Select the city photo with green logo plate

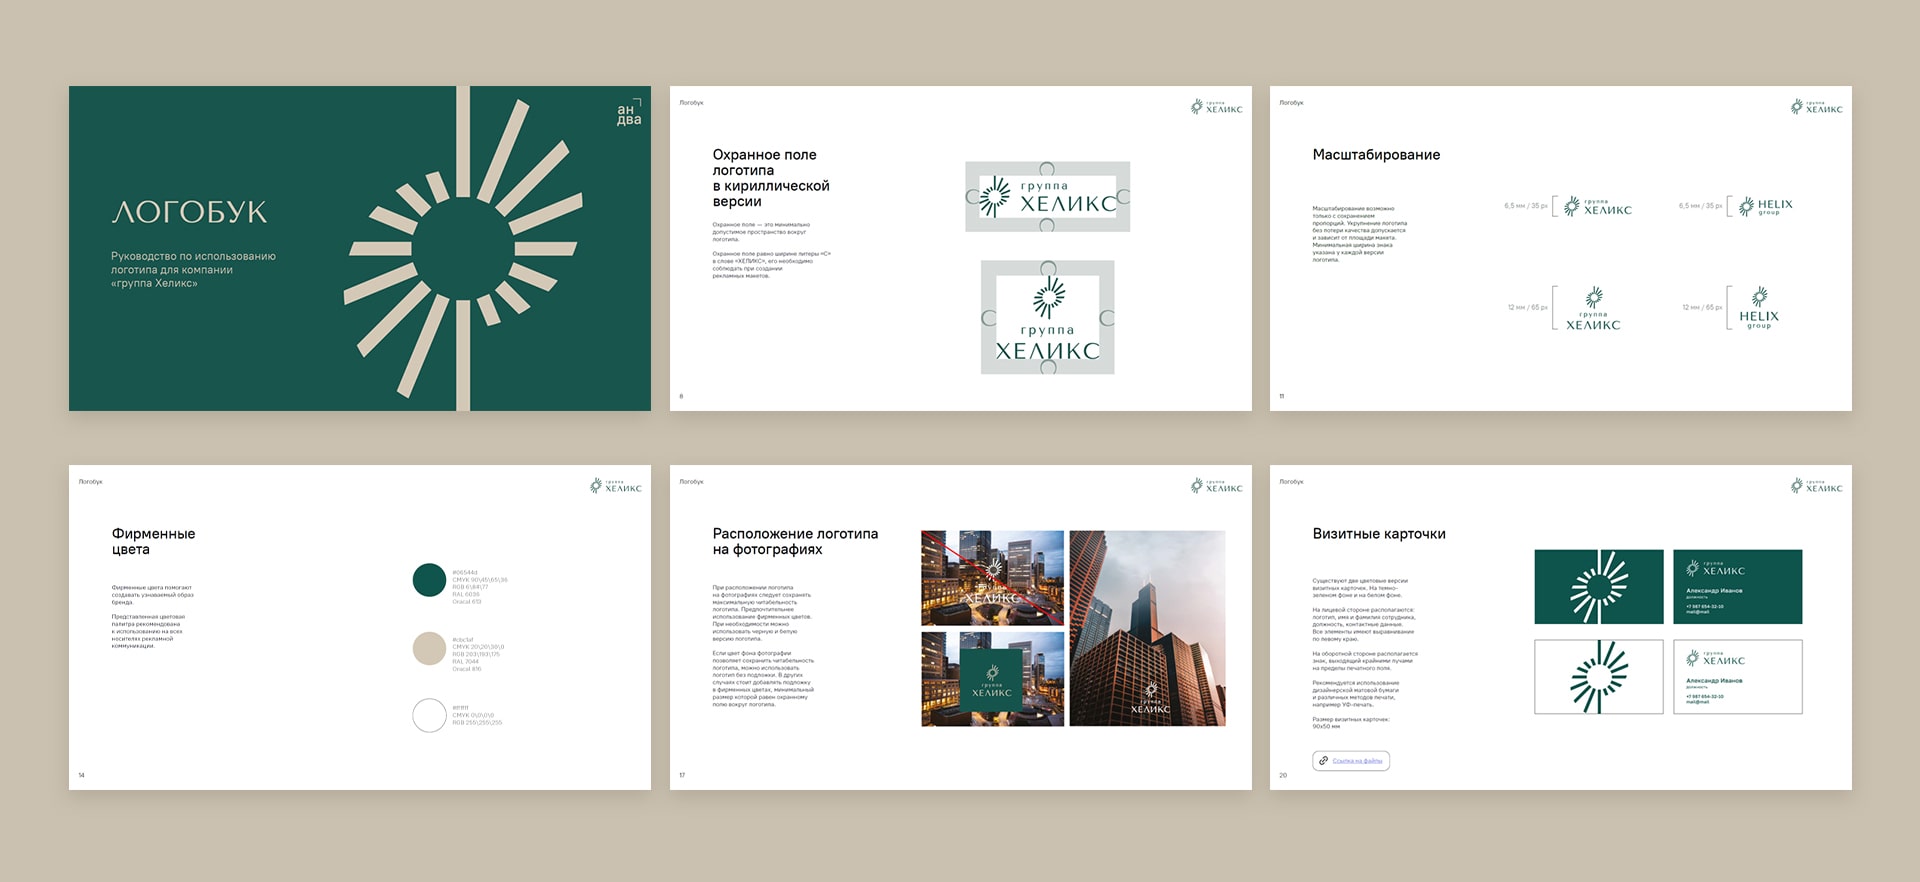pyautogui.click(x=991, y=679)
